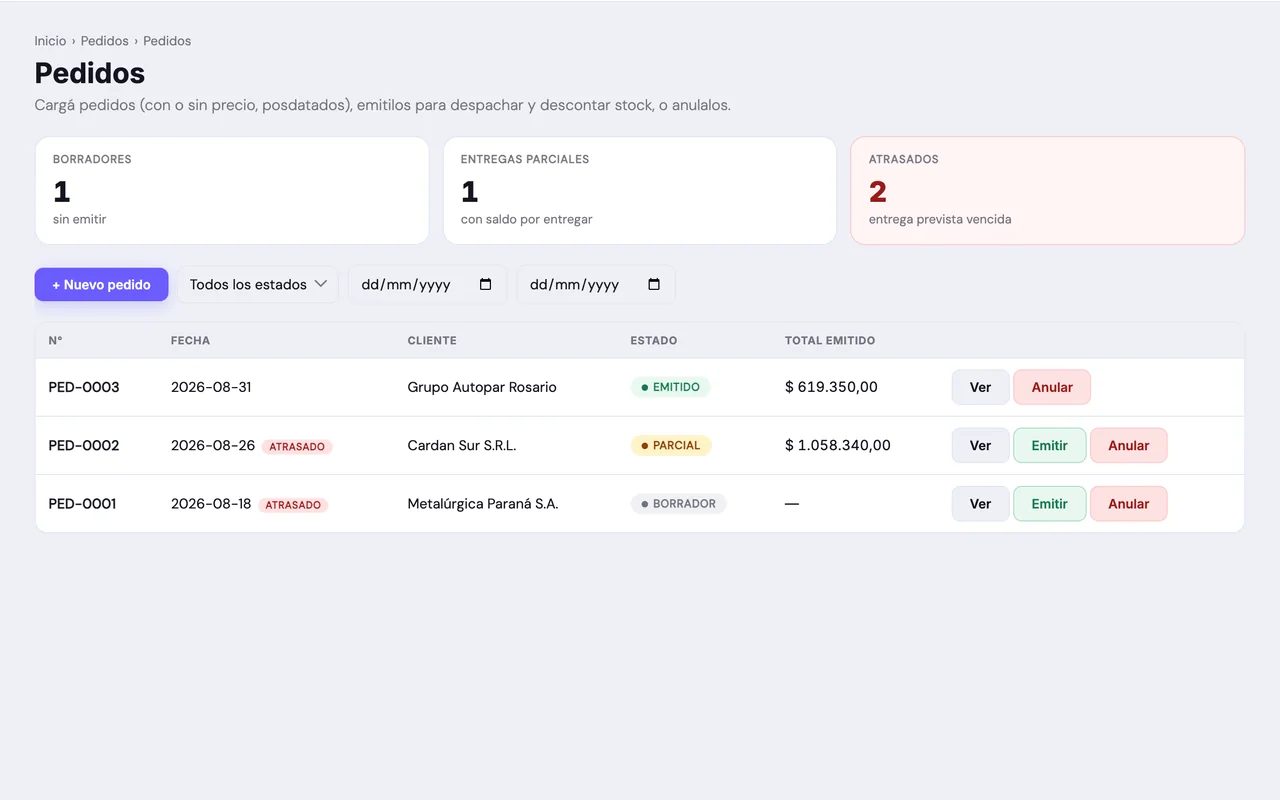Screen dimensions: 1280x800
Task: Click the PARCIAL status badge
Action: pyautogui.click(x=671, y=445)
